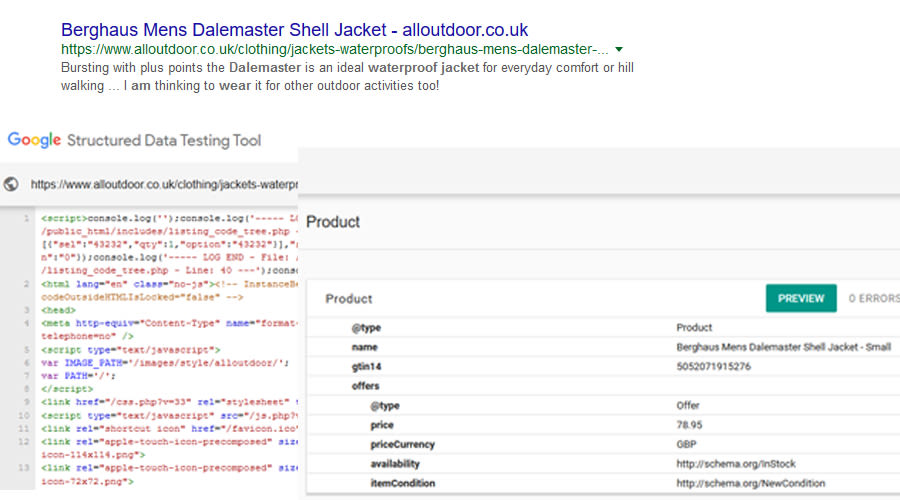This screenshot has width=900, height=500.
Task: Click the closing </script> code line
Action: point(67,389)
